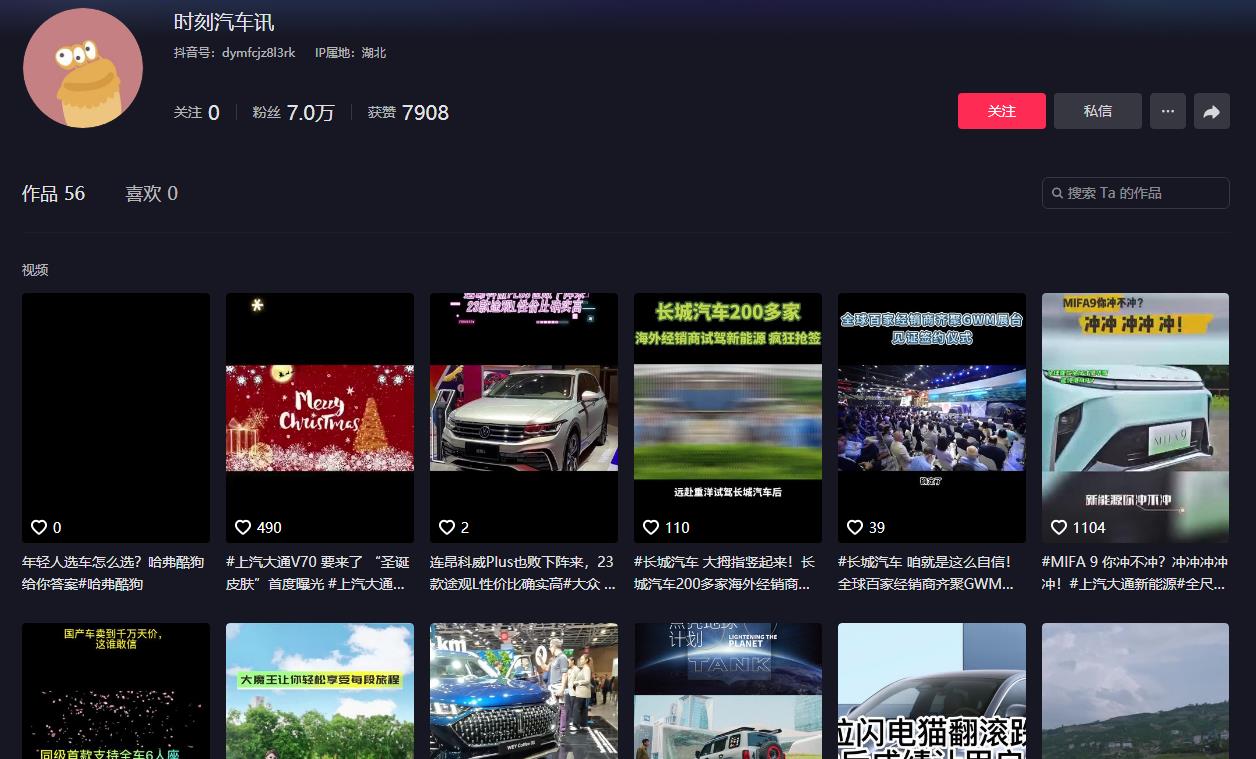This screenshot has width=1256, height=759.
Task: Click the IP属地：湖北 label
Action: coord(351,53)
